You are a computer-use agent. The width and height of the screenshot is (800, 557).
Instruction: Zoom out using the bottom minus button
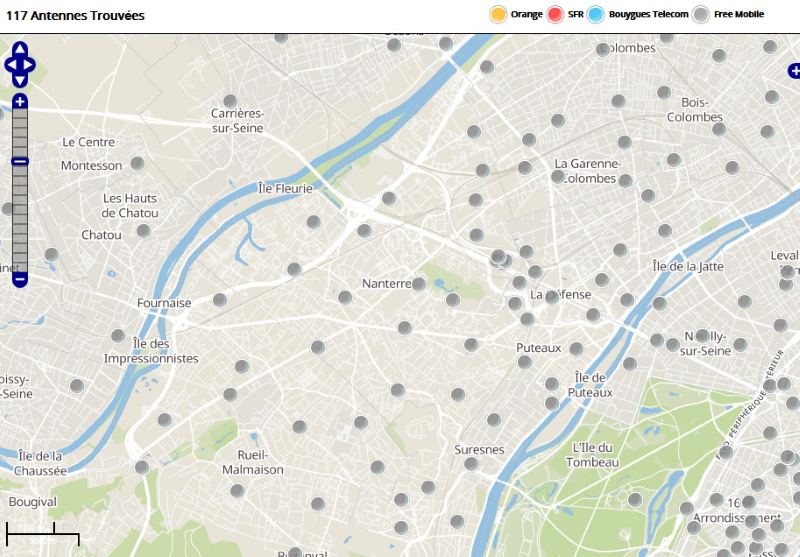20,280
